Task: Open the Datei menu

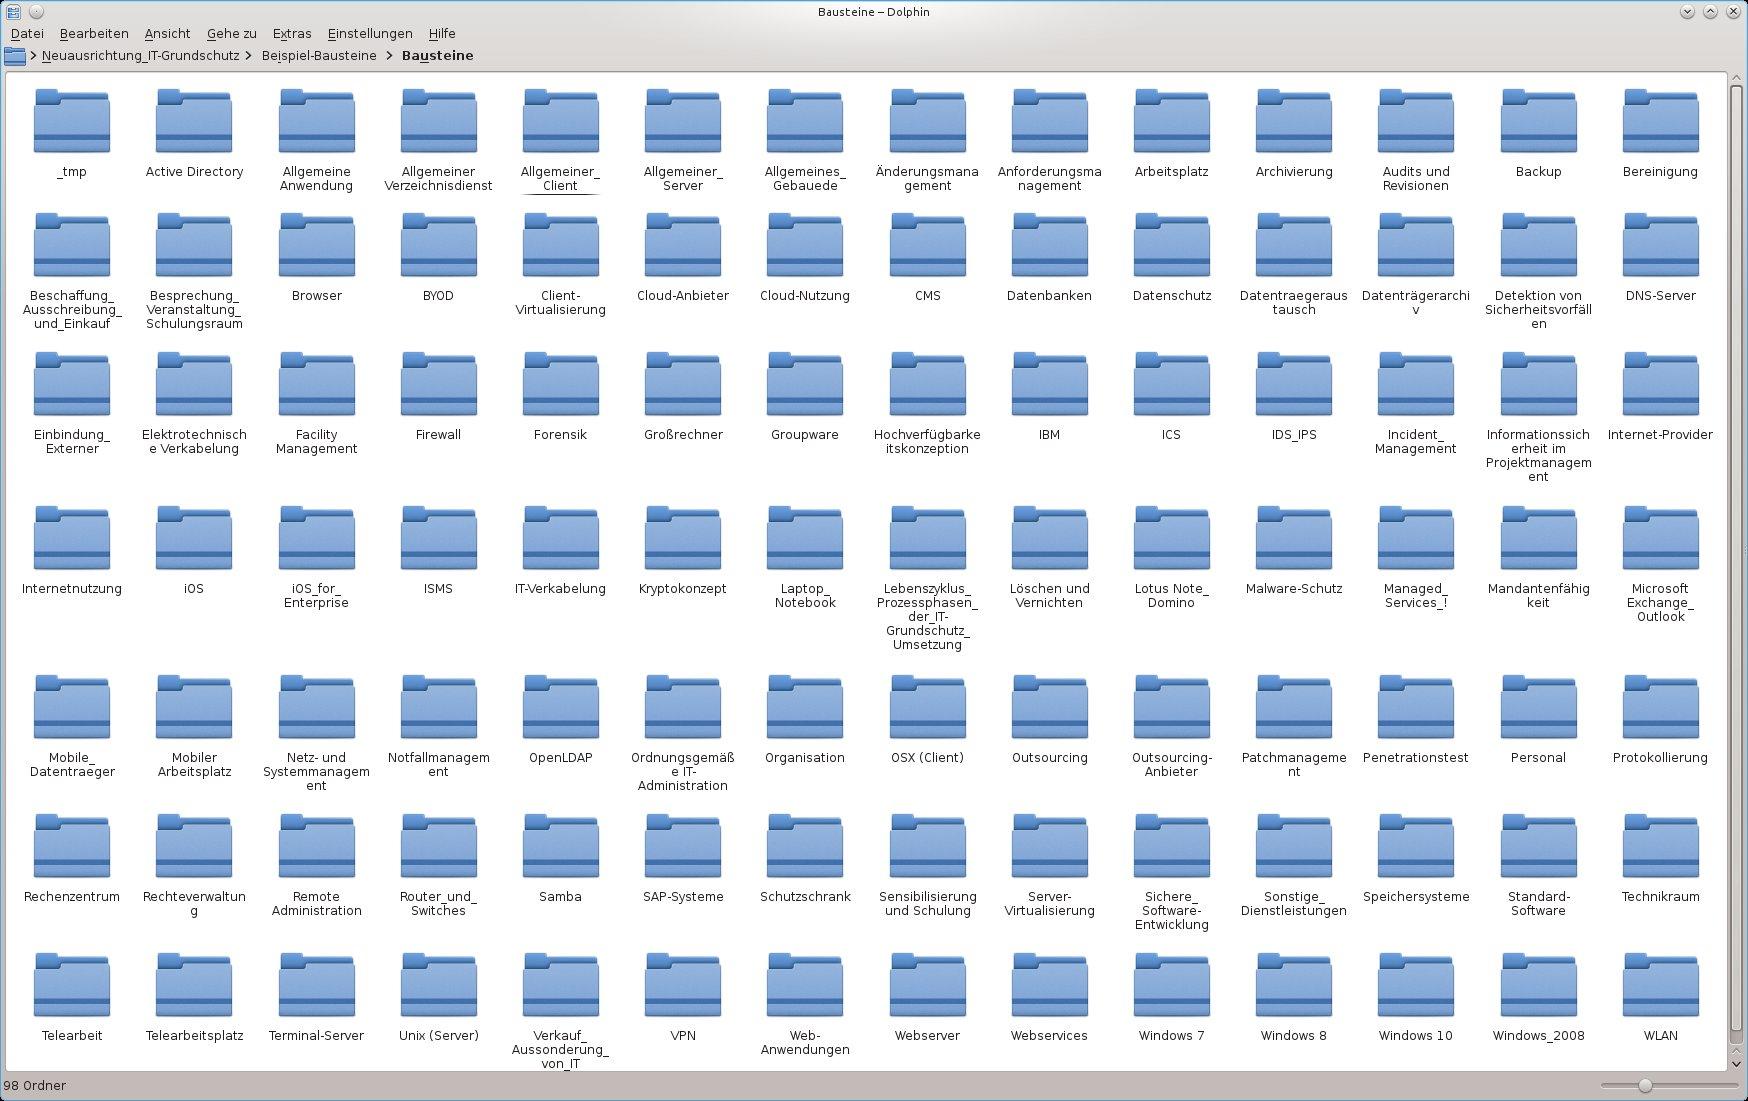Action: tap(27, 33)
